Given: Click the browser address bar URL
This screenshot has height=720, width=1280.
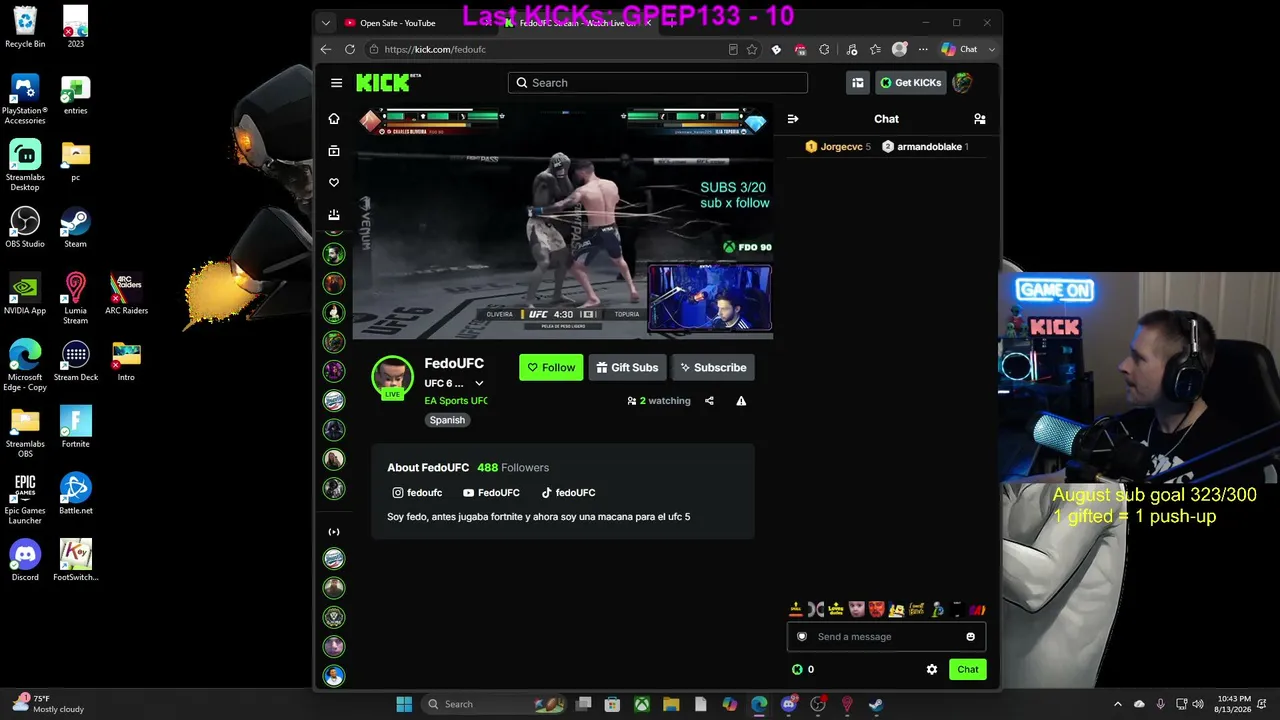Looking at the screenshot, I should click(435, 49).
